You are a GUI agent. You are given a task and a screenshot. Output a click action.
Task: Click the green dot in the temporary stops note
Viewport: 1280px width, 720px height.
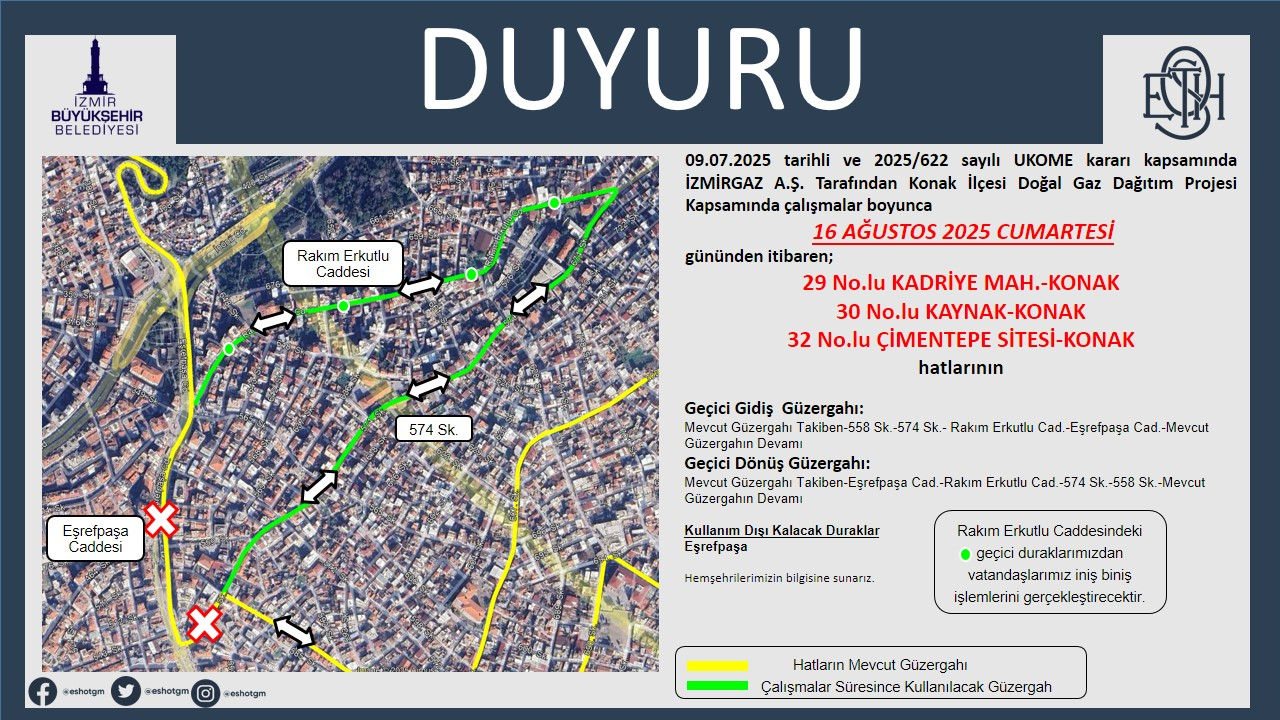click(965, 554)
